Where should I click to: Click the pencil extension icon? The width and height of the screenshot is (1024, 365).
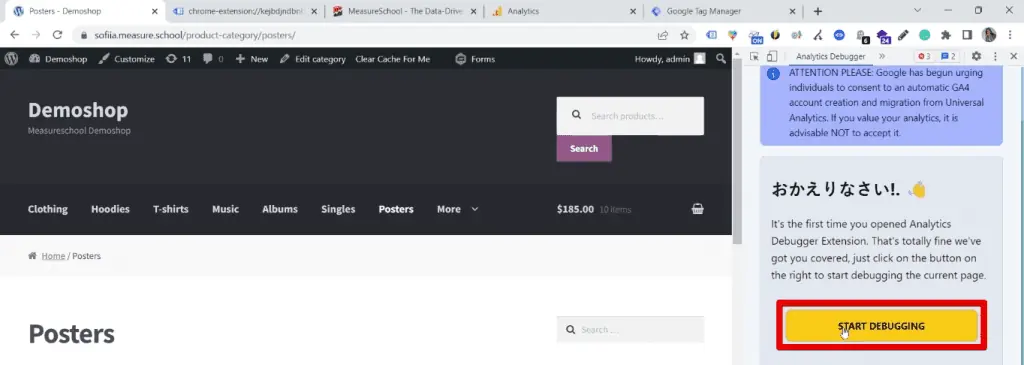904,35
